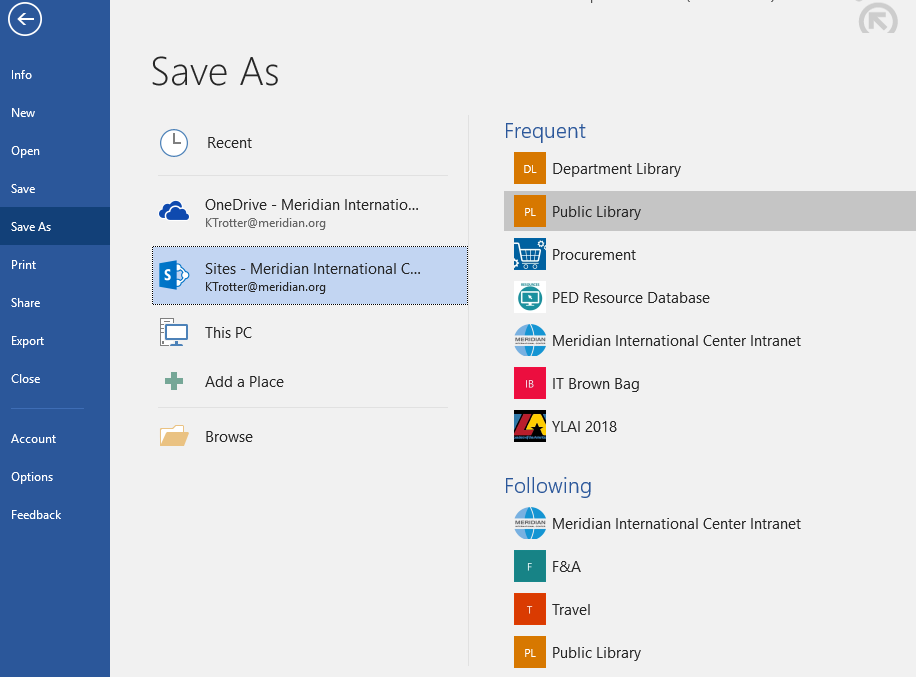Open the Feedback page
Viewport: 916px width, 677px height.
(36, 515)
